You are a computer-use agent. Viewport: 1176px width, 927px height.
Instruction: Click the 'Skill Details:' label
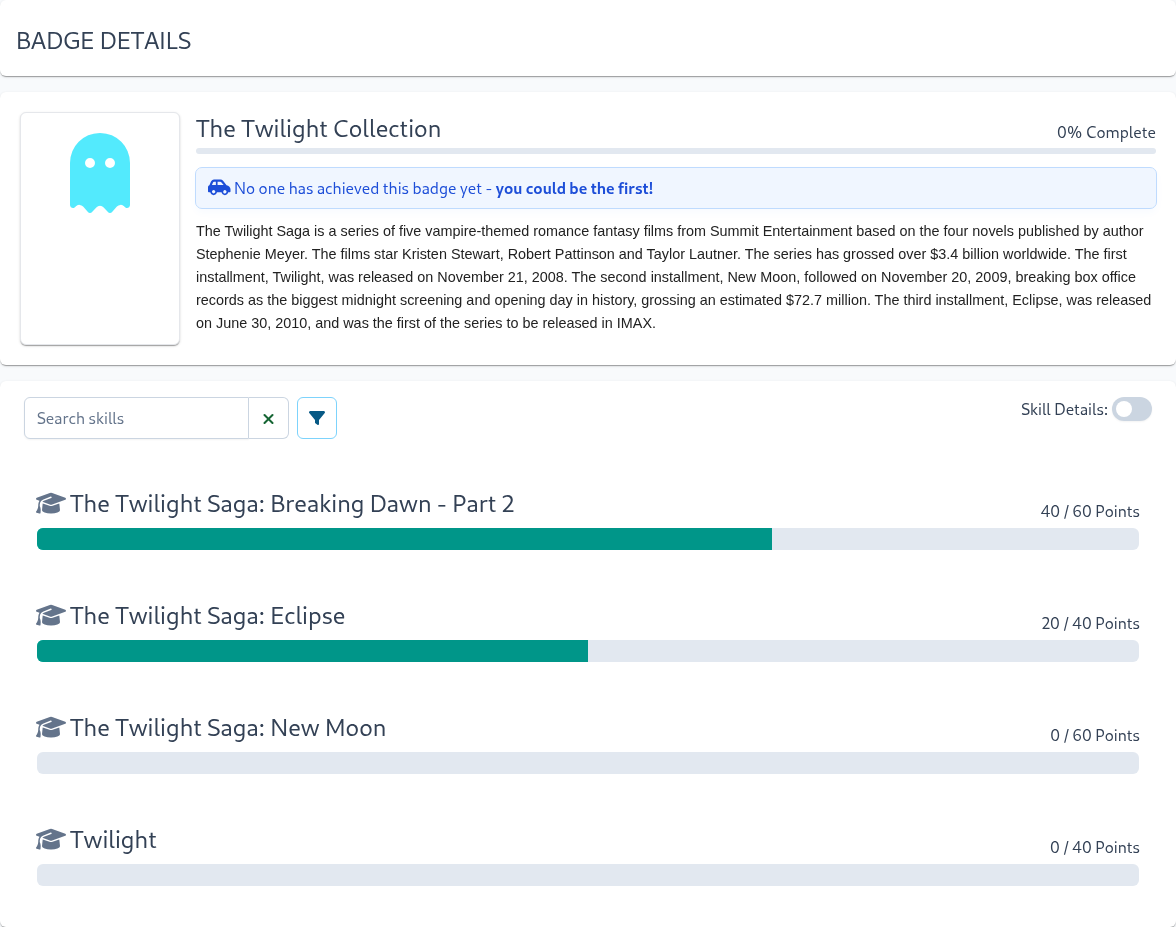coord(1064,410)
